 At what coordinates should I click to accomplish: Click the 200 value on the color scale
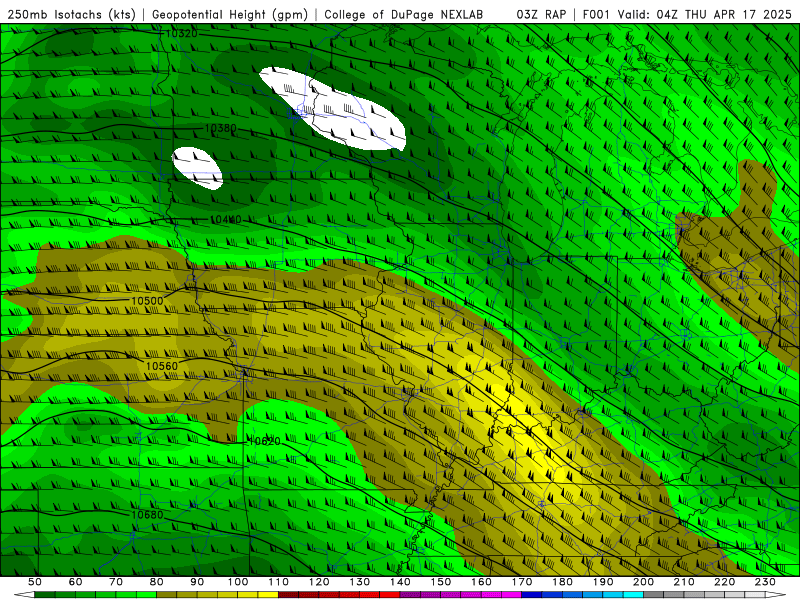[x=644, y=582]
